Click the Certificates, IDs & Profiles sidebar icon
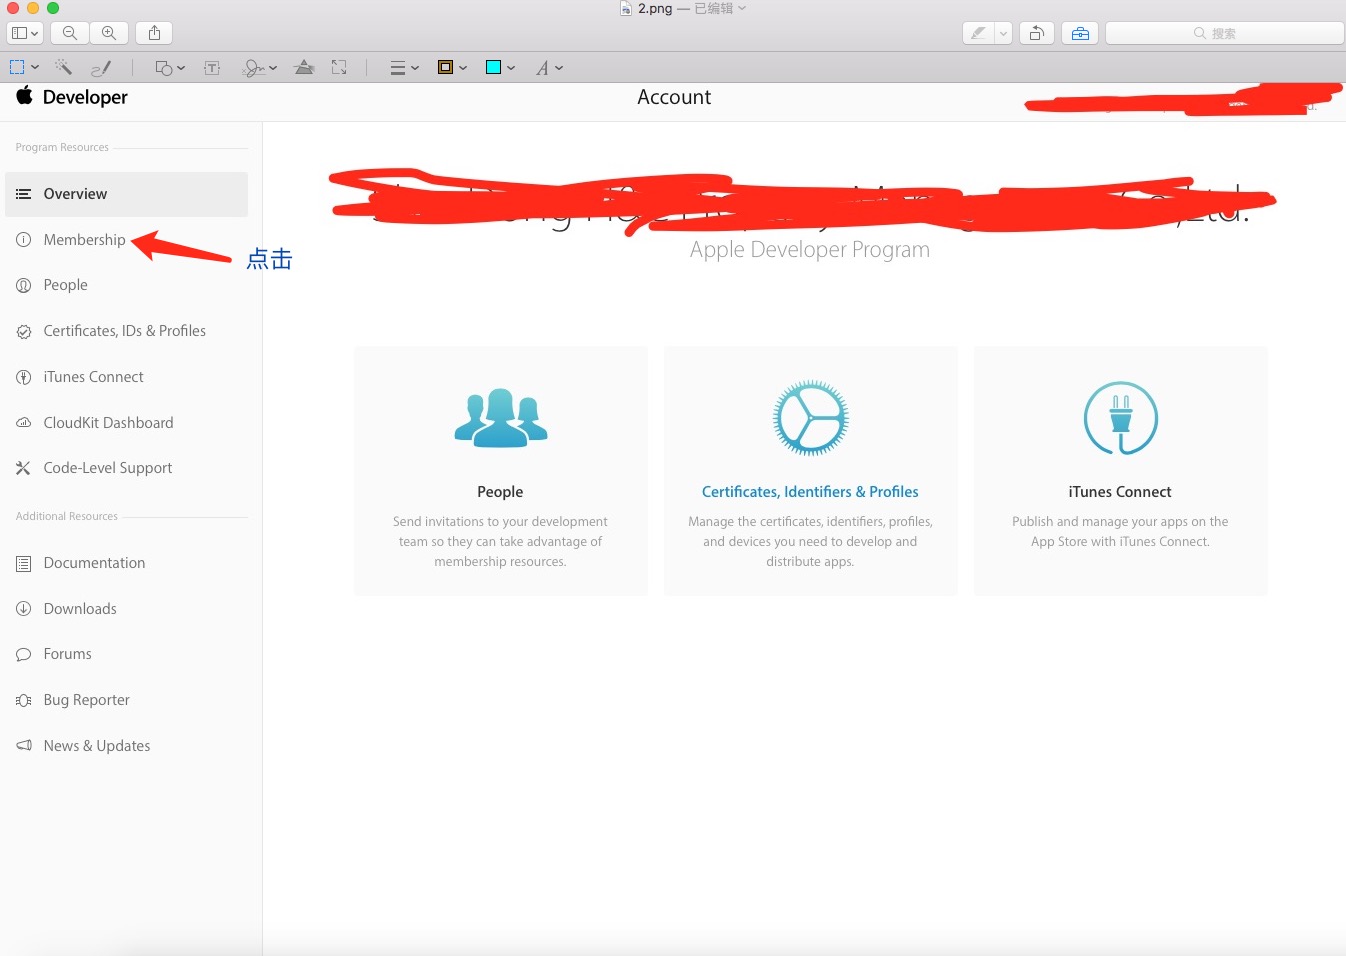Image resolution: width=1346 pixels, height=956 pixels. click(x=24, y=331)
